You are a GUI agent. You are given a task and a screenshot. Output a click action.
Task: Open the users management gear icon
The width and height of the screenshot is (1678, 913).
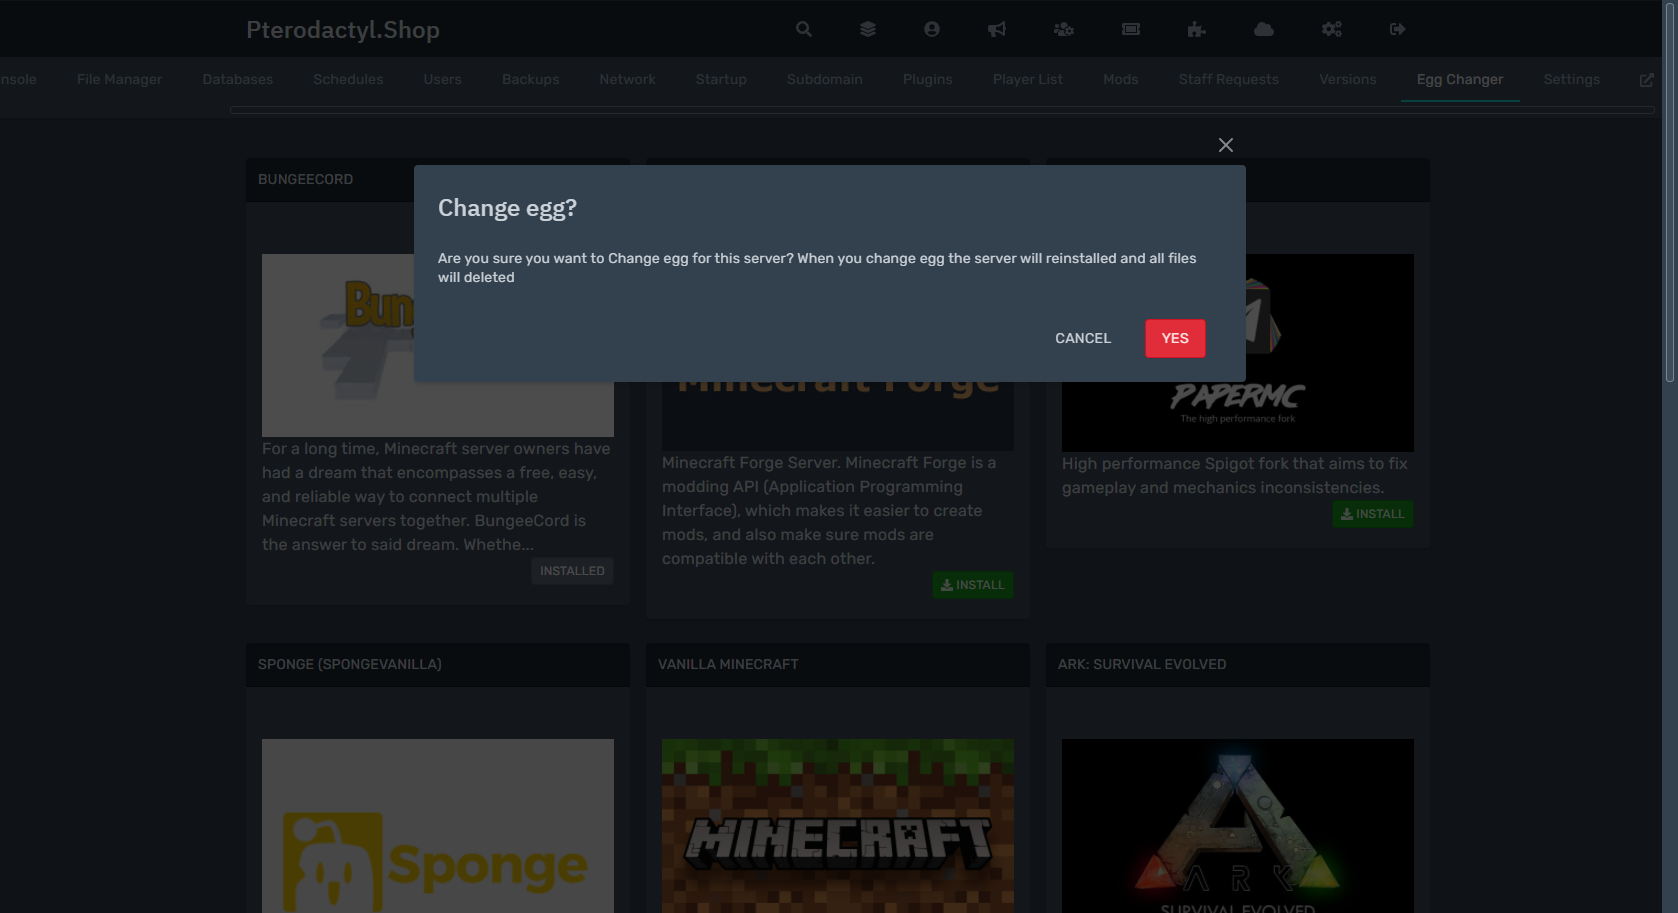[1063, 29]
